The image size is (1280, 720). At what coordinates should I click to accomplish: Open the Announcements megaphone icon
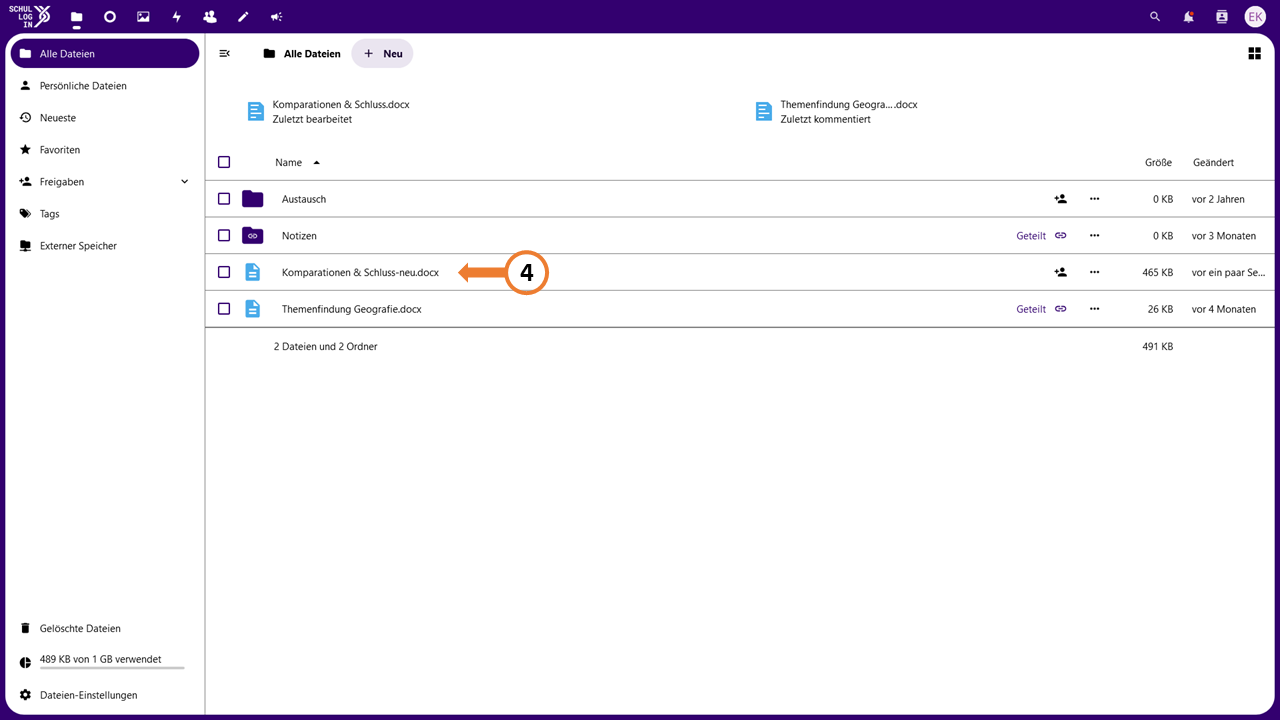(276, 17)
